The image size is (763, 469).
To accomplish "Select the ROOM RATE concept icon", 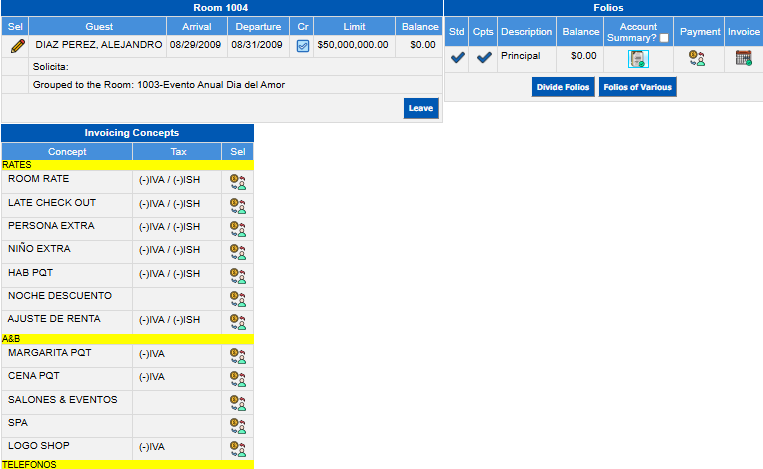I will click(x=237, y=181).
